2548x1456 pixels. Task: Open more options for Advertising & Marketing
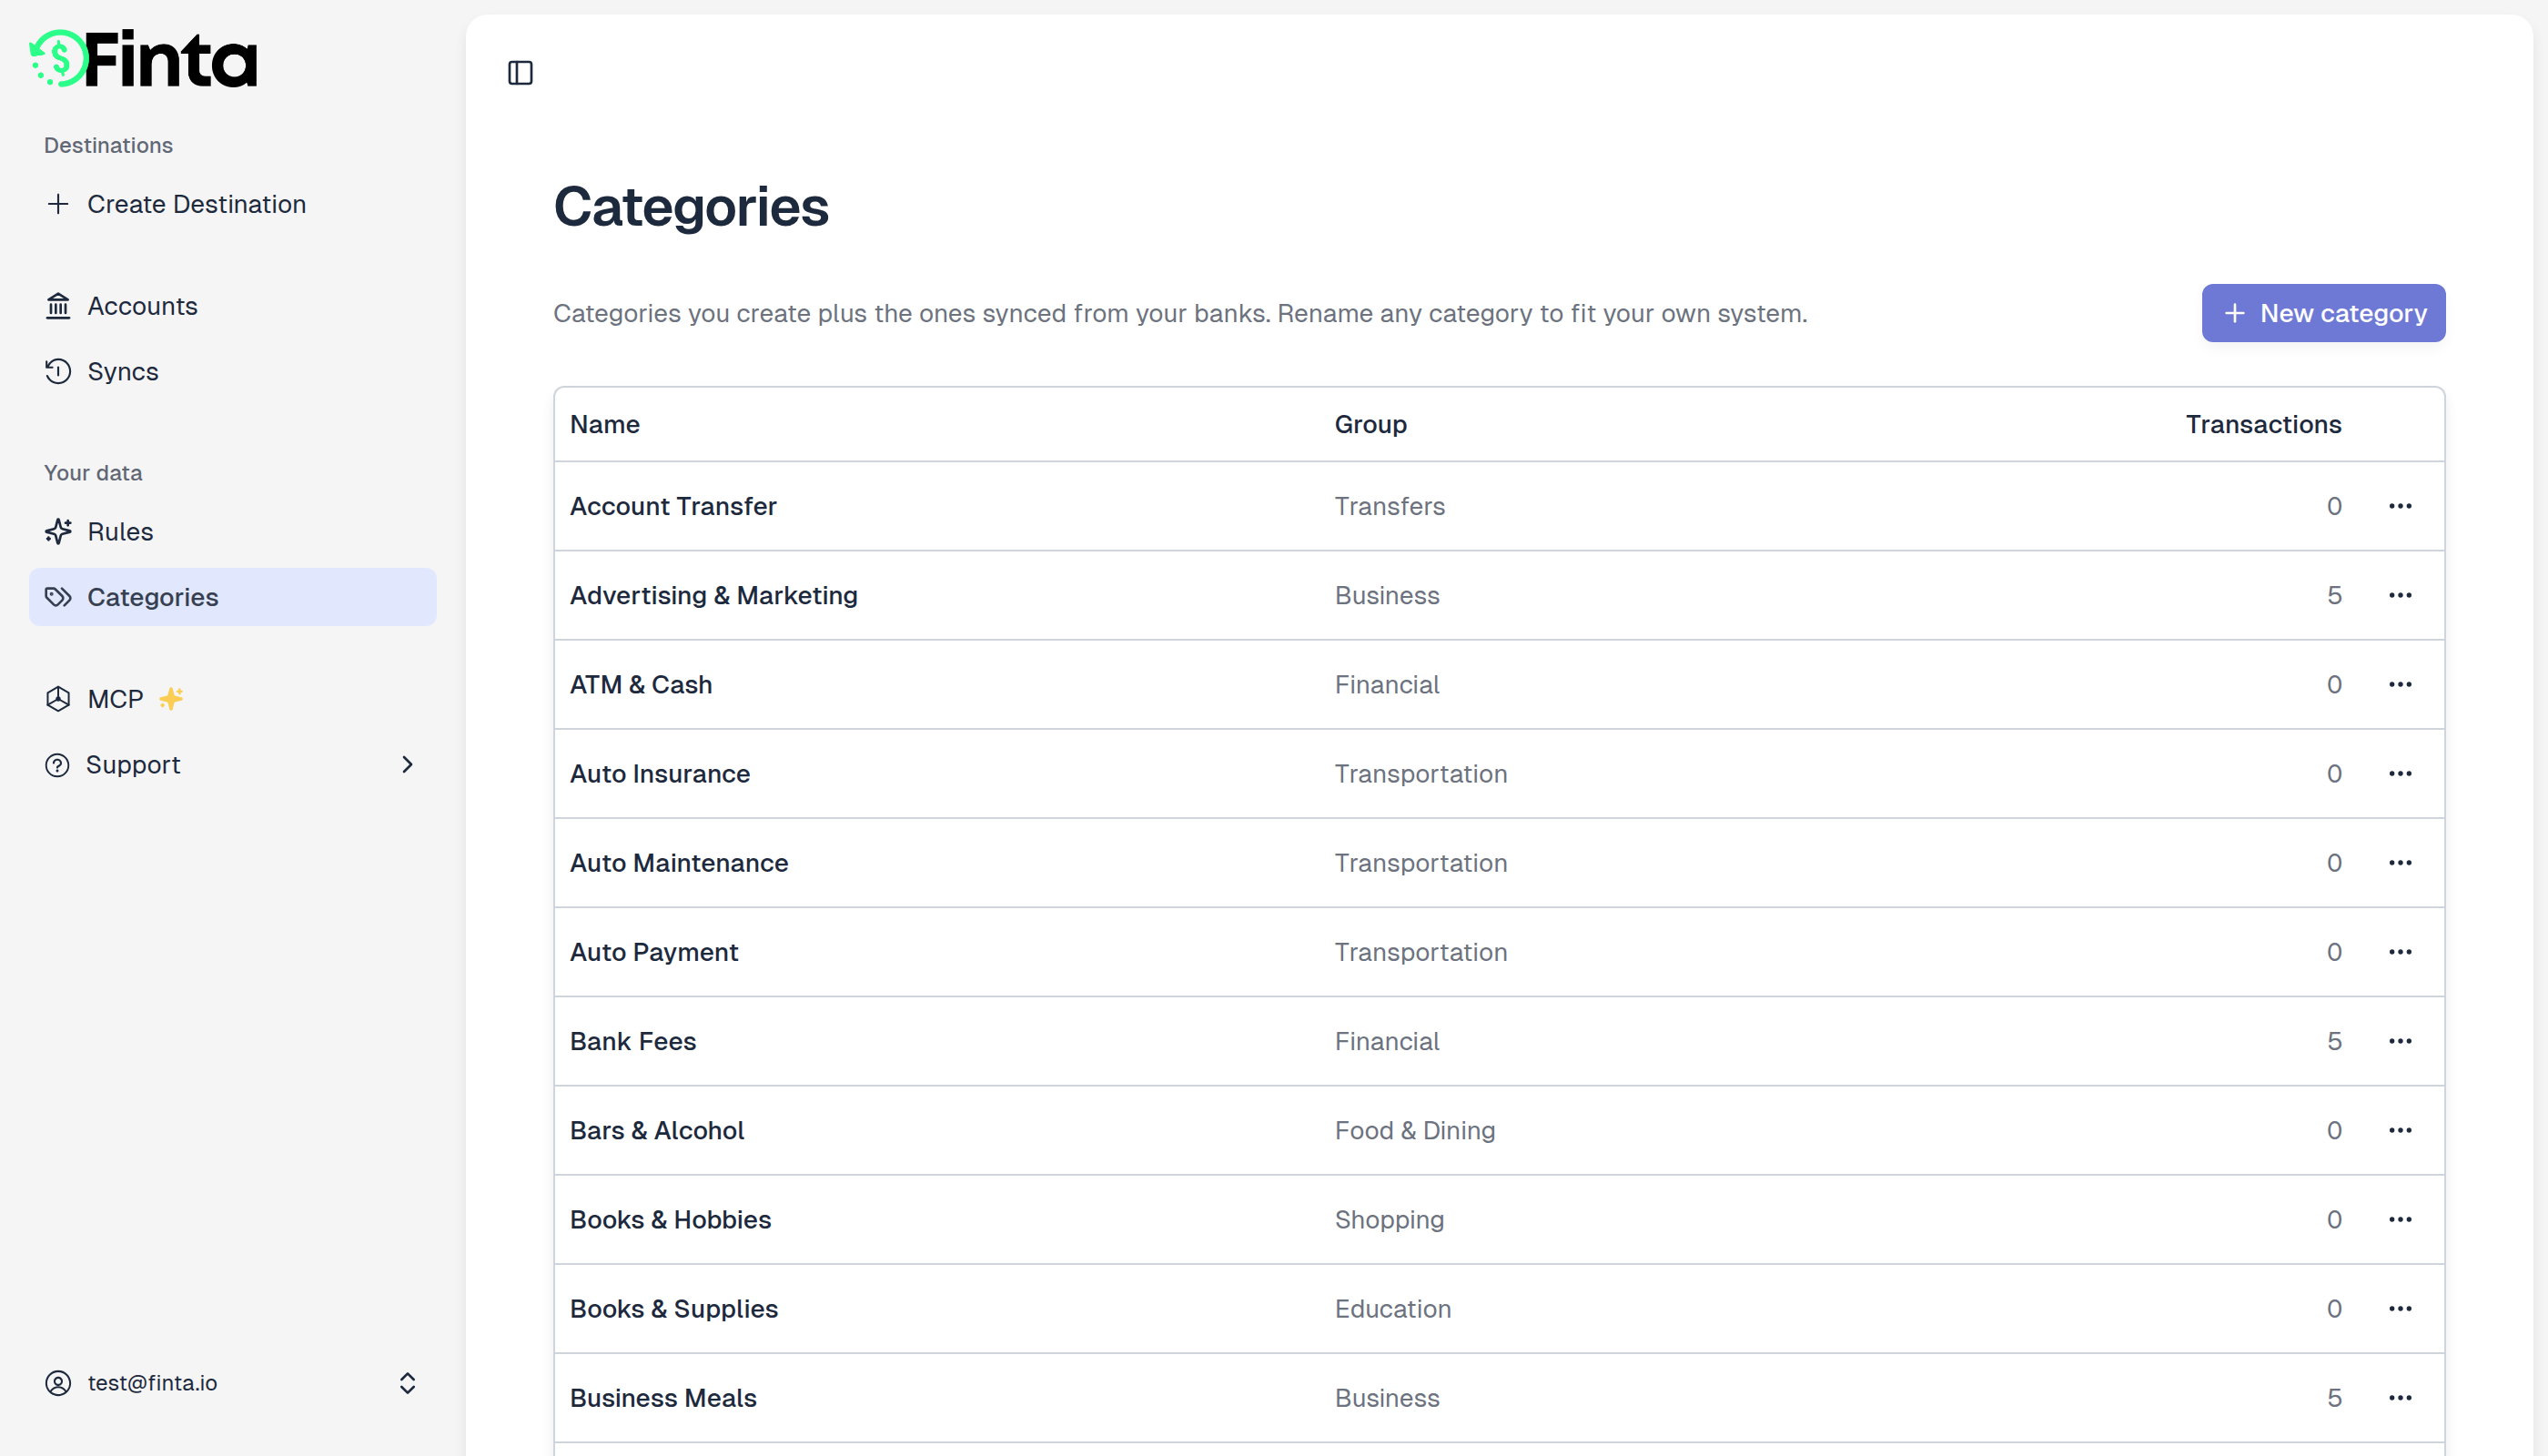2400,595
